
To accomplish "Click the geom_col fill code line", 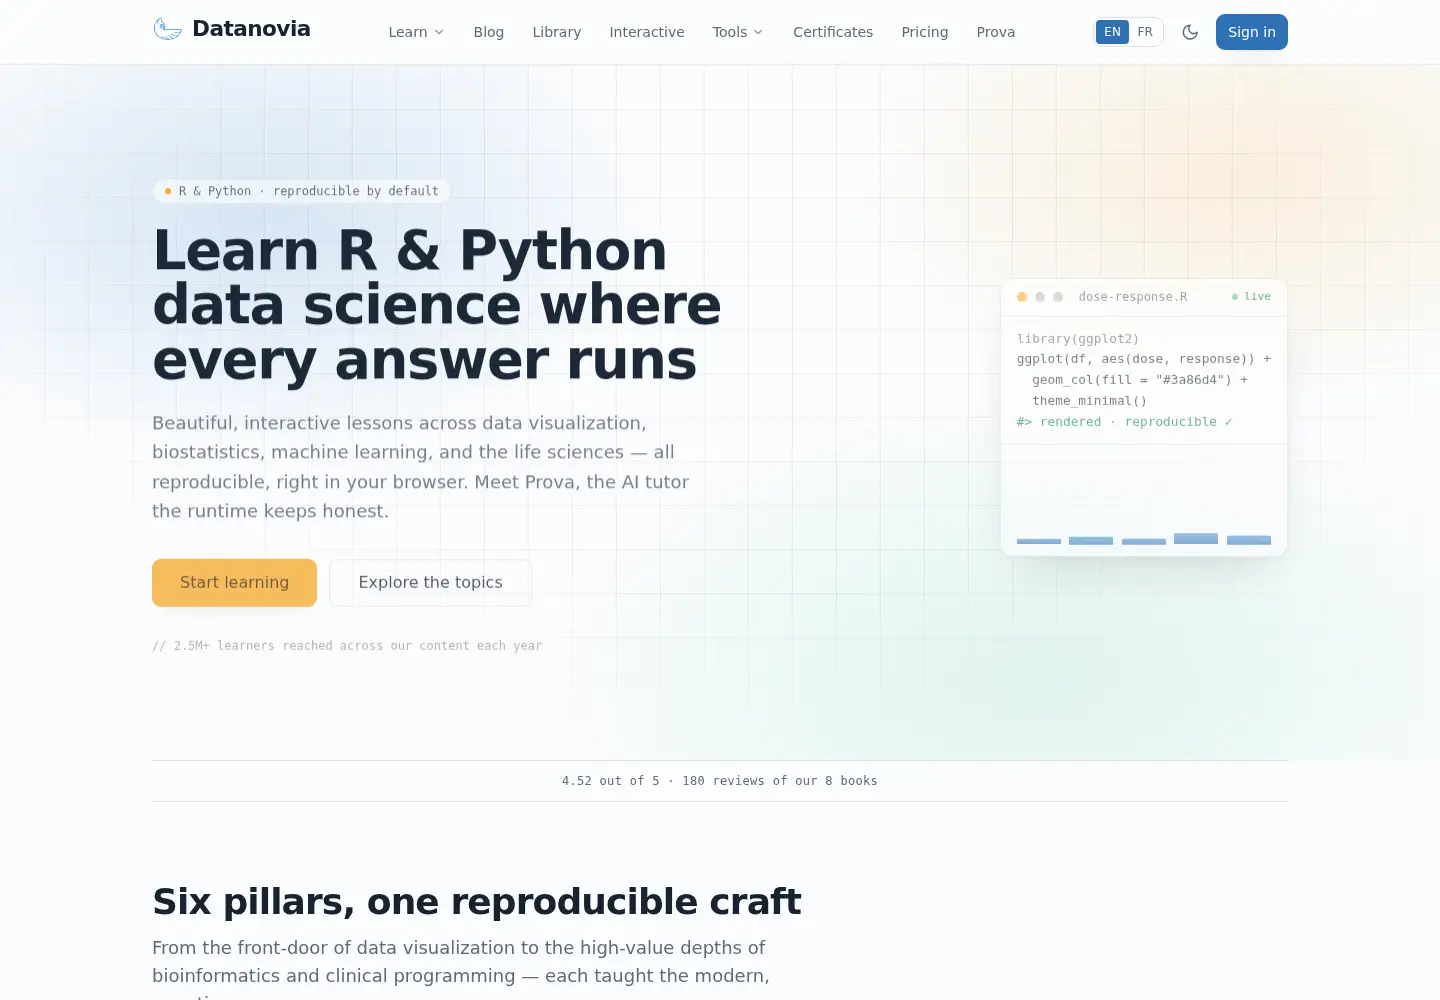I will pos(1140,380).
